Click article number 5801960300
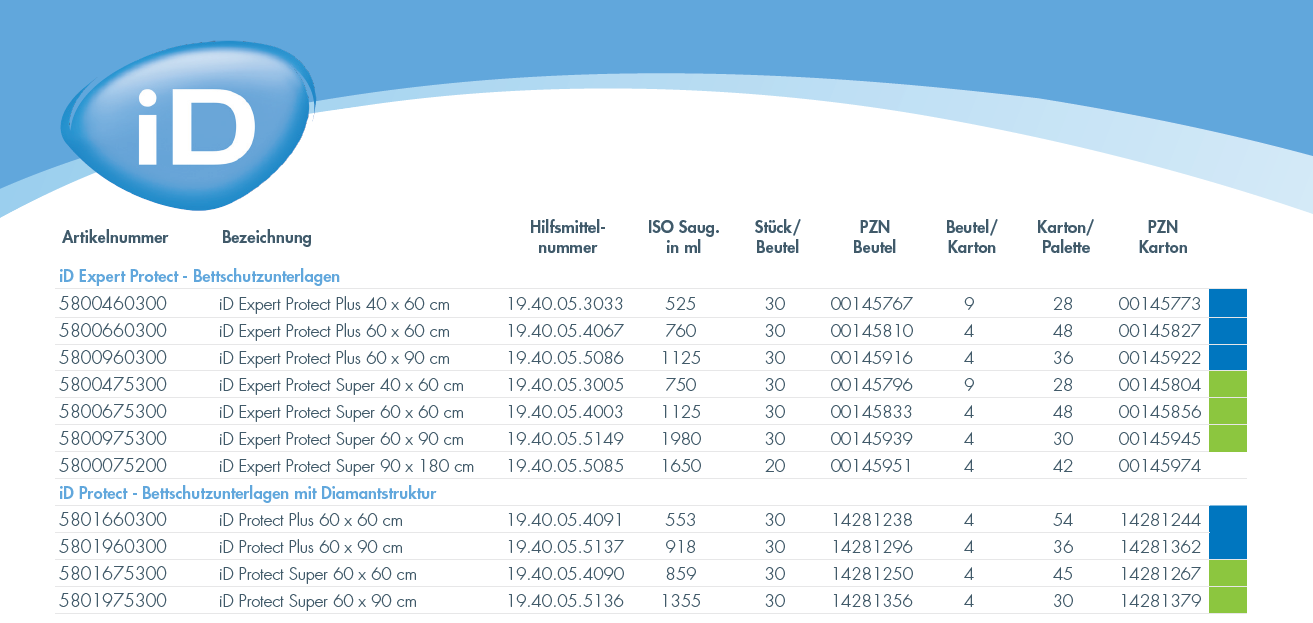 (x=113, y=546)
